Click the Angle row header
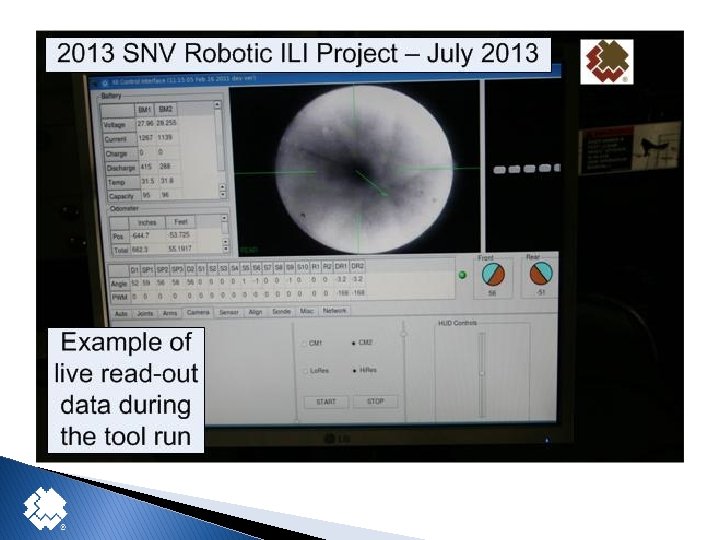This screenshot has height=540, width=720. tap(119, 284)
